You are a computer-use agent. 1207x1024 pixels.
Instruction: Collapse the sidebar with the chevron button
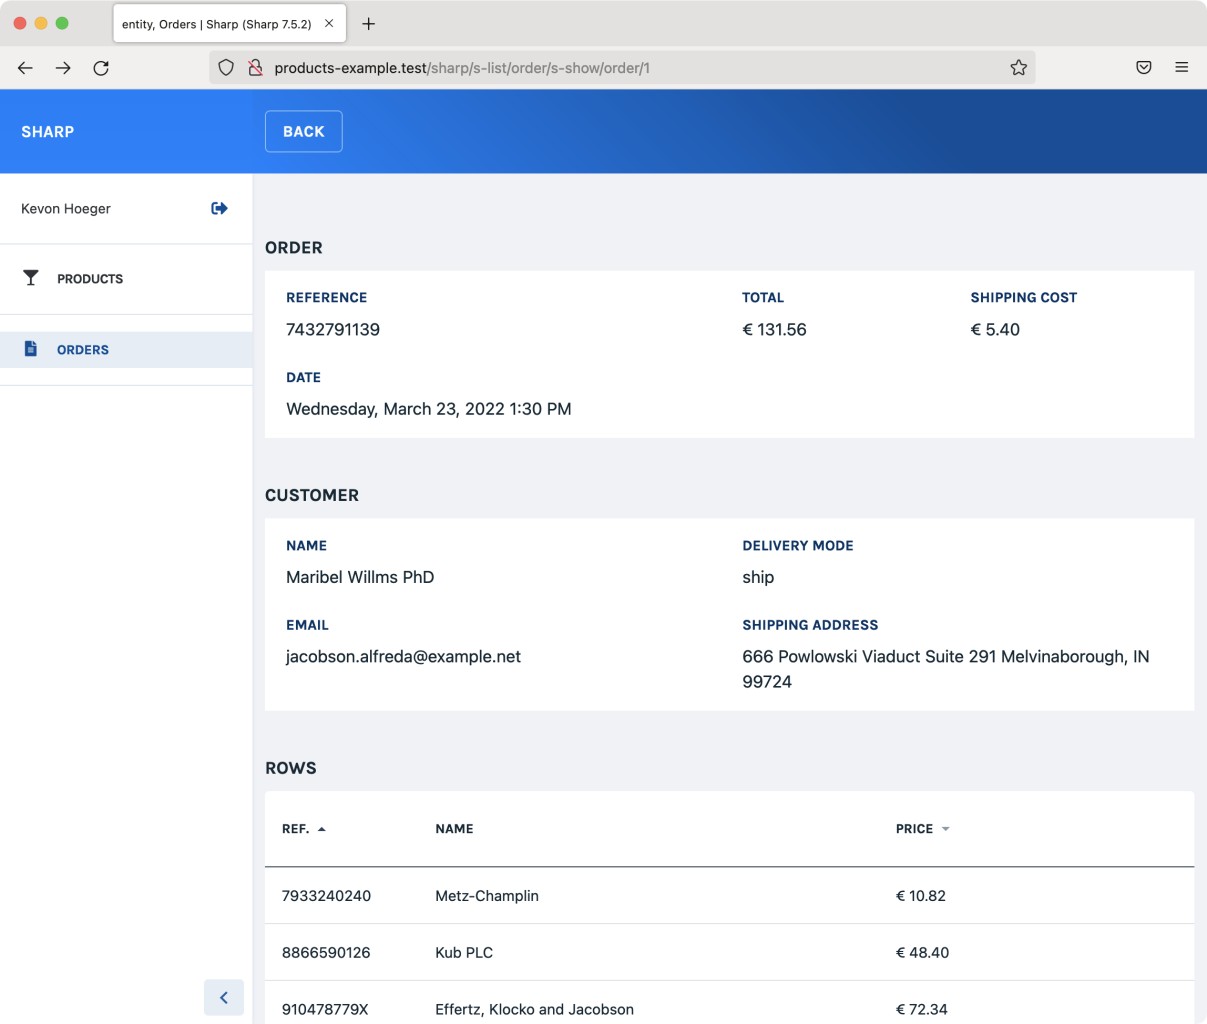point(223,997)
